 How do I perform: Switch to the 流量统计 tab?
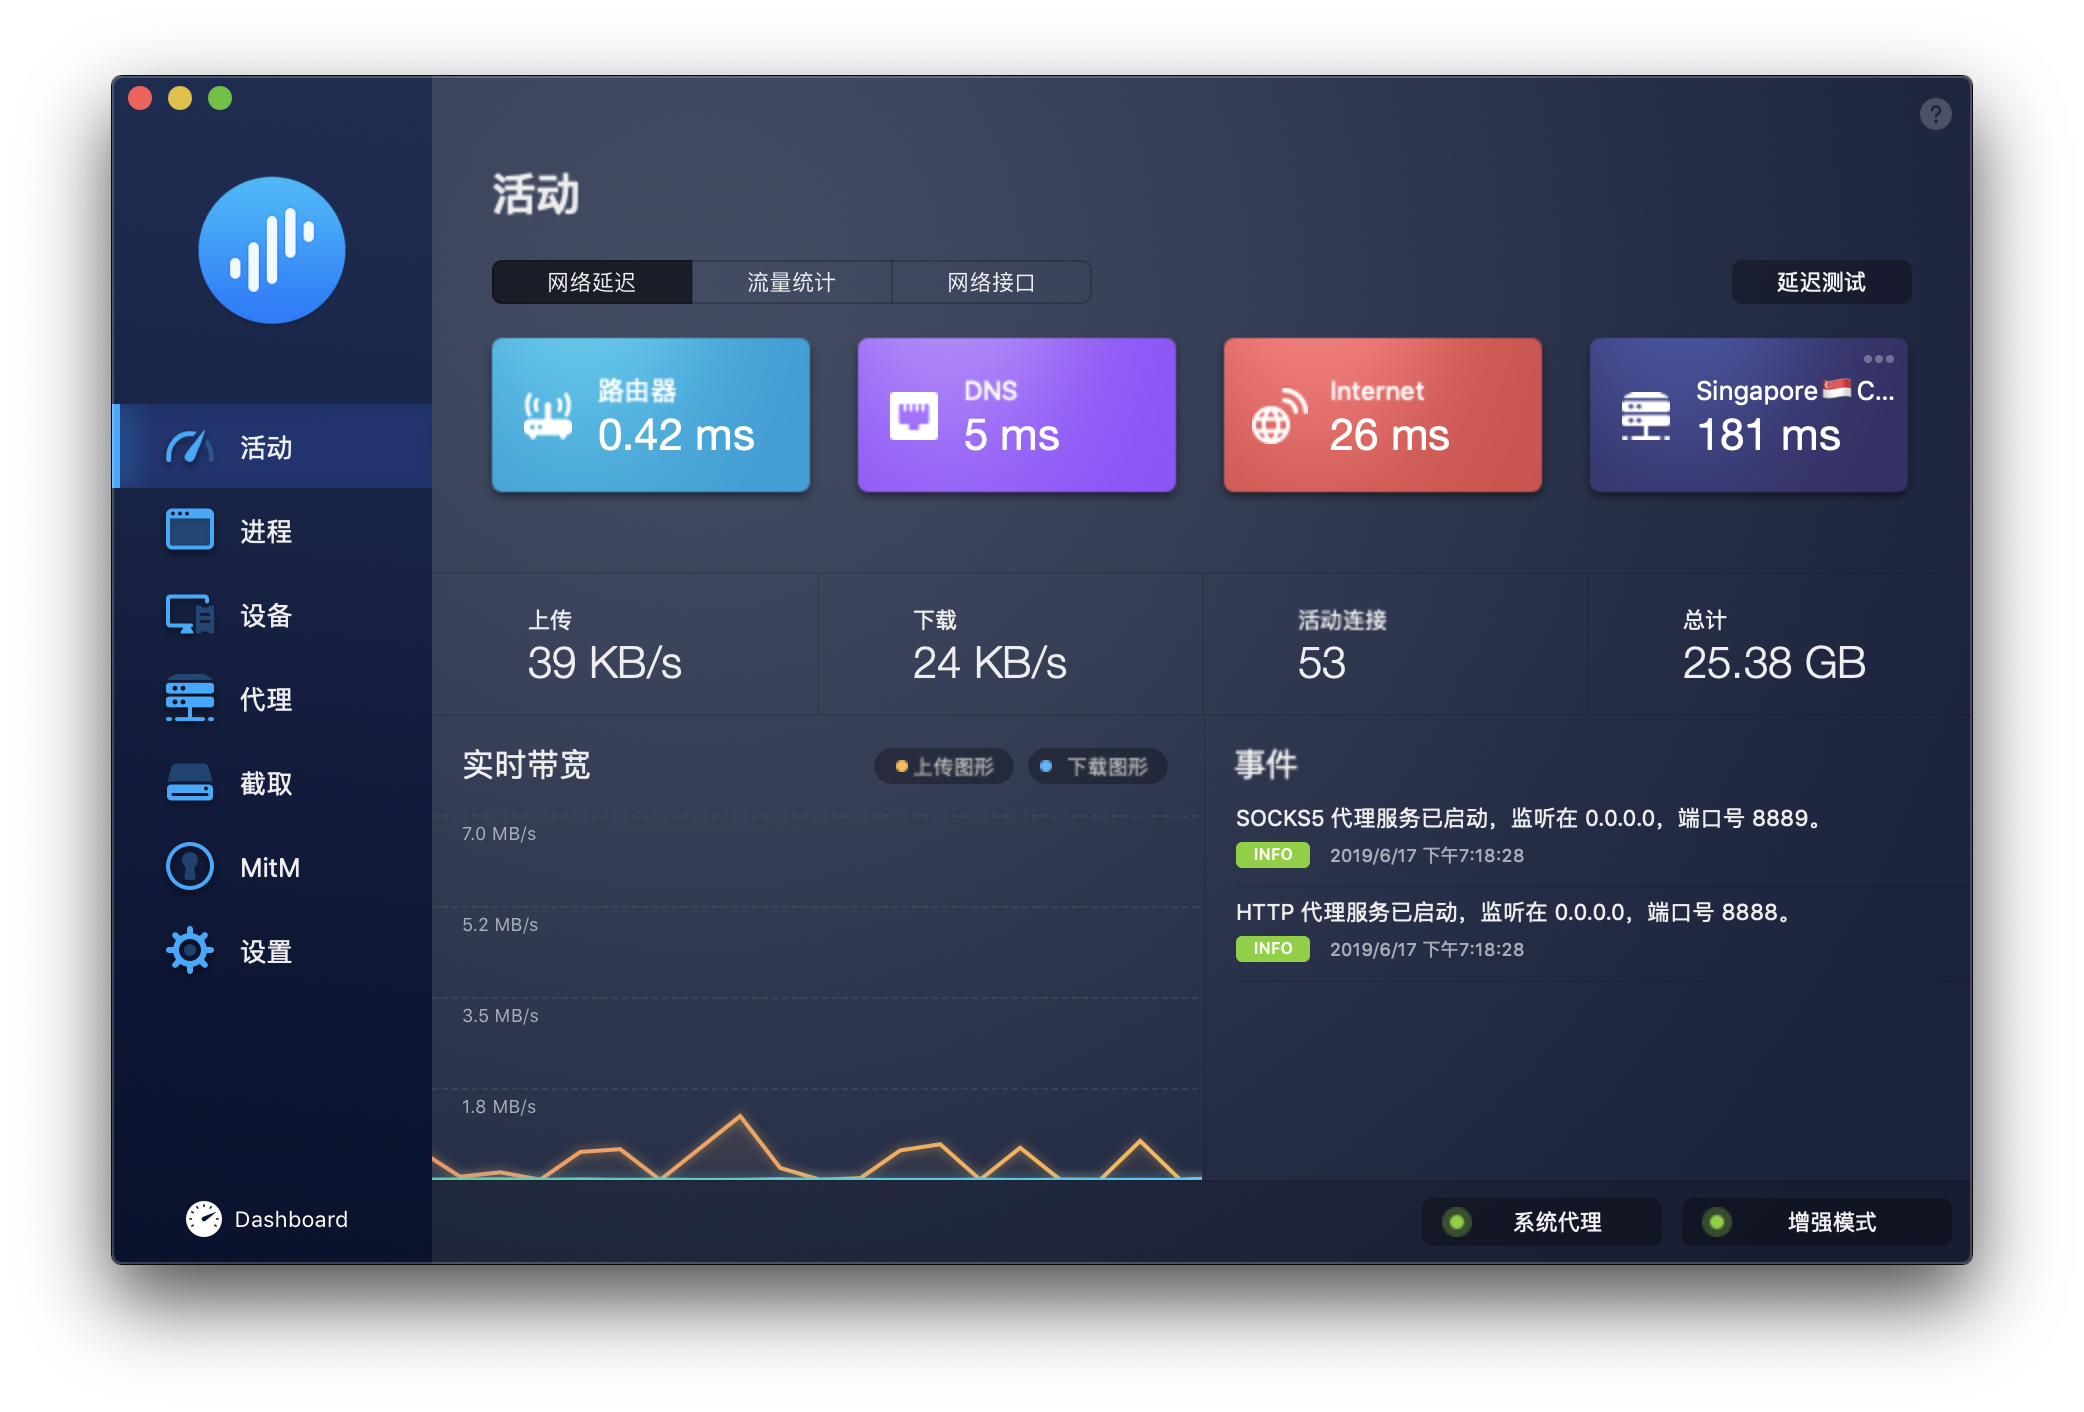click(791, 282)
